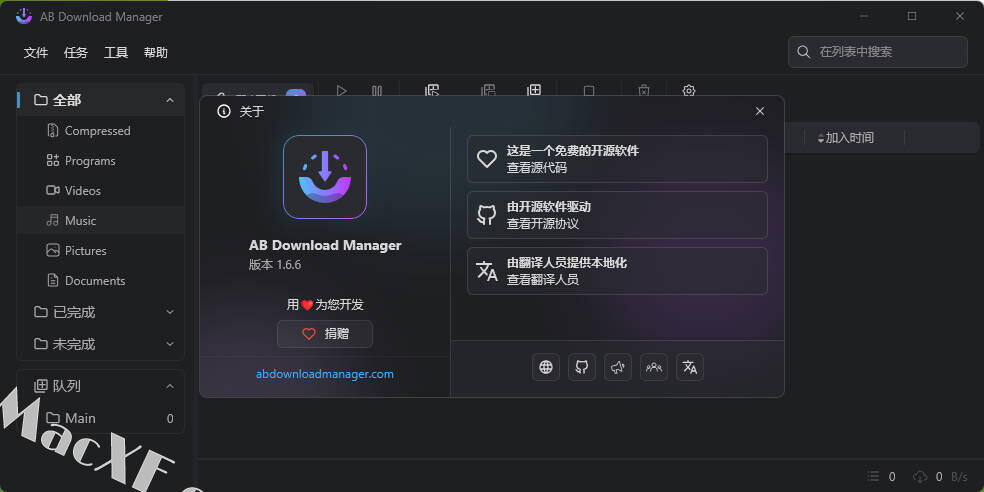Screen dimensions: 984x492
Task: Click the pause toolbar icon
Action: (377, 91)
